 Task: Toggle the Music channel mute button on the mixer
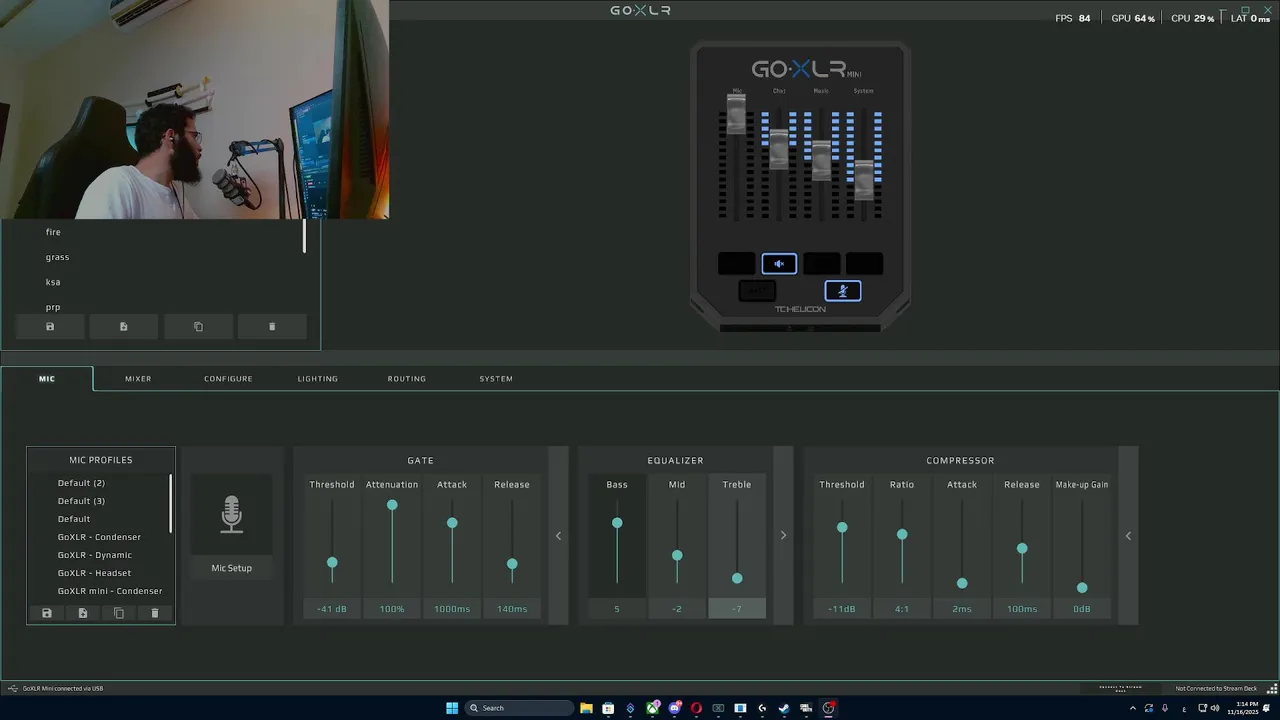point(822,264)
